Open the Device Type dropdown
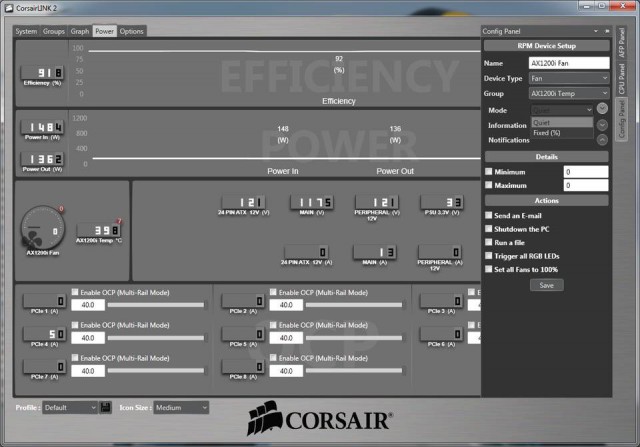Image resolution: width=640 pixels, height=447 pixels. click(x=569, y=78)
